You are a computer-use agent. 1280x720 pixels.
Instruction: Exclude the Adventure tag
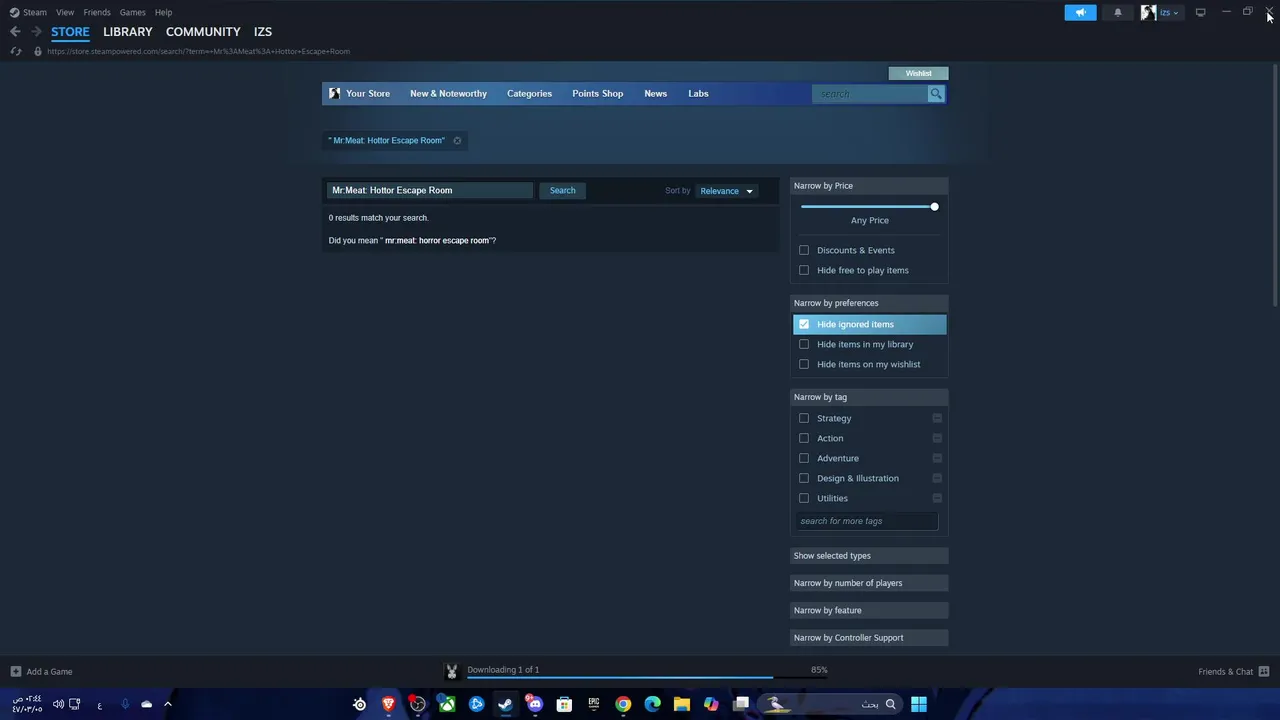(937, 458)
